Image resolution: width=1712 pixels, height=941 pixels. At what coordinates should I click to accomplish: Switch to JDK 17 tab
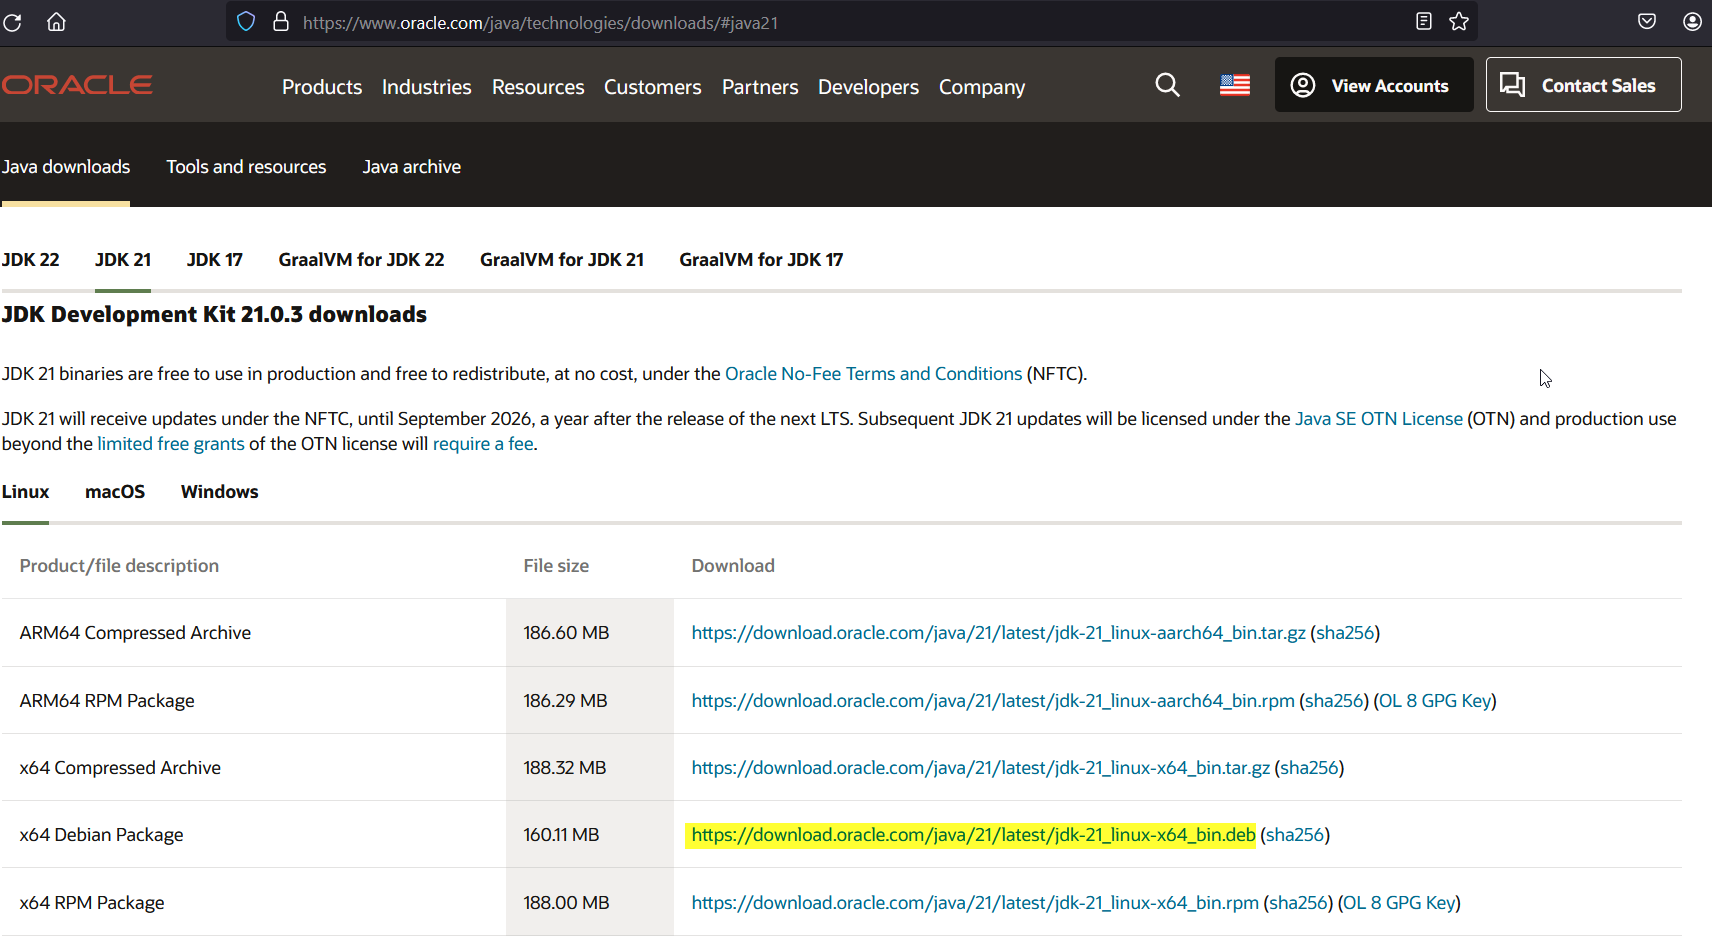coord(215,260)
